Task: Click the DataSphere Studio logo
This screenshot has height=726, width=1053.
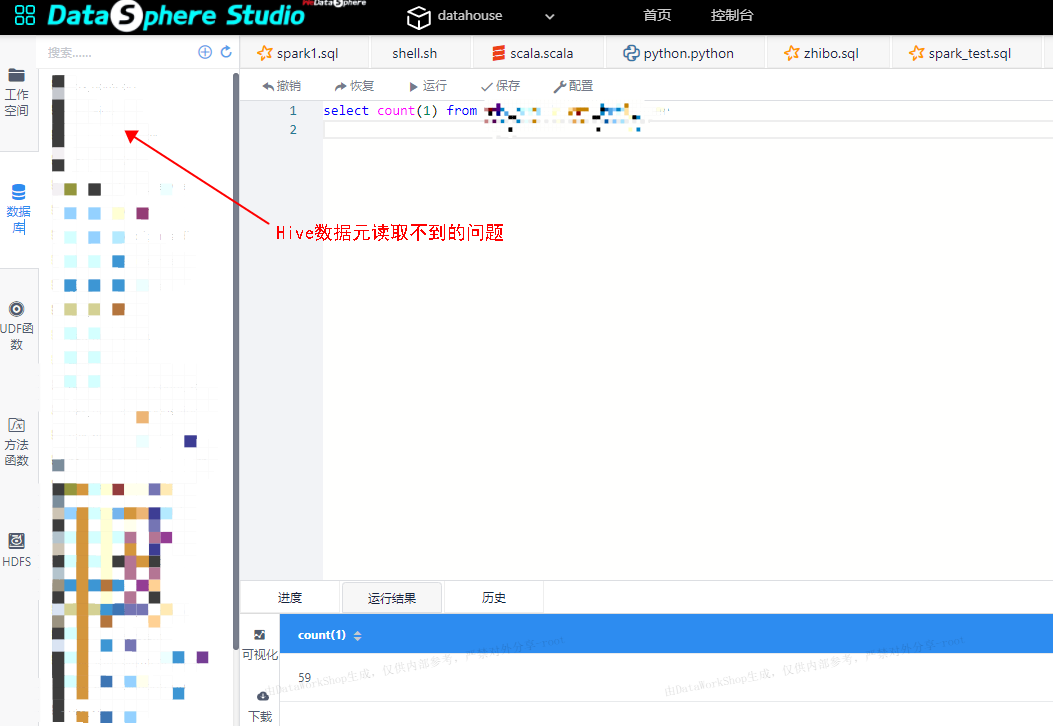Action: [x=176, y=15]
